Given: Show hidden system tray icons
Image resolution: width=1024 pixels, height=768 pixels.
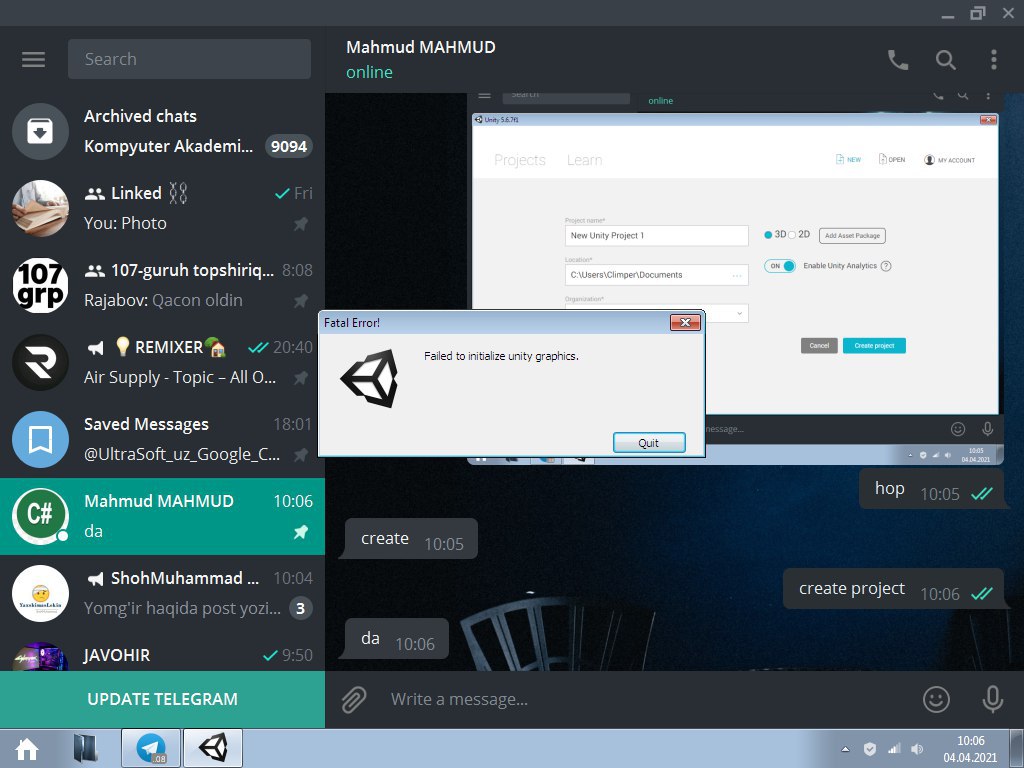Looking at the screenshot, I should click(x=845, y=749).
